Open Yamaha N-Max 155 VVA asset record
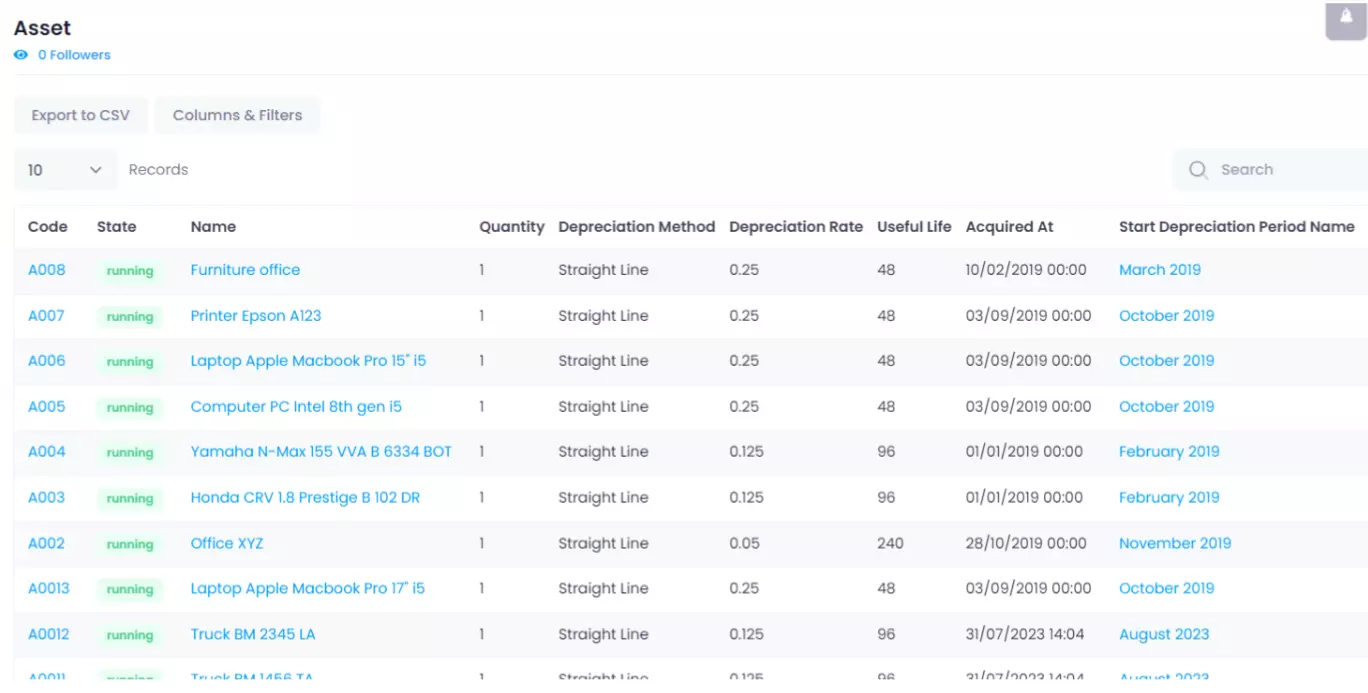Image resolution: width=1368 pixels, height=693 pixels. coord(321,452)
